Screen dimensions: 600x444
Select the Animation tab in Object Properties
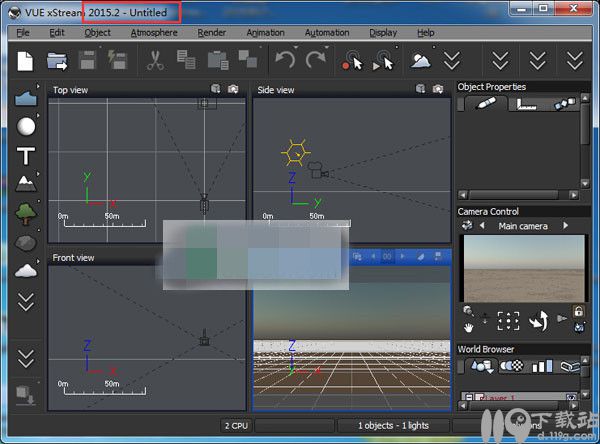(565, 104)
